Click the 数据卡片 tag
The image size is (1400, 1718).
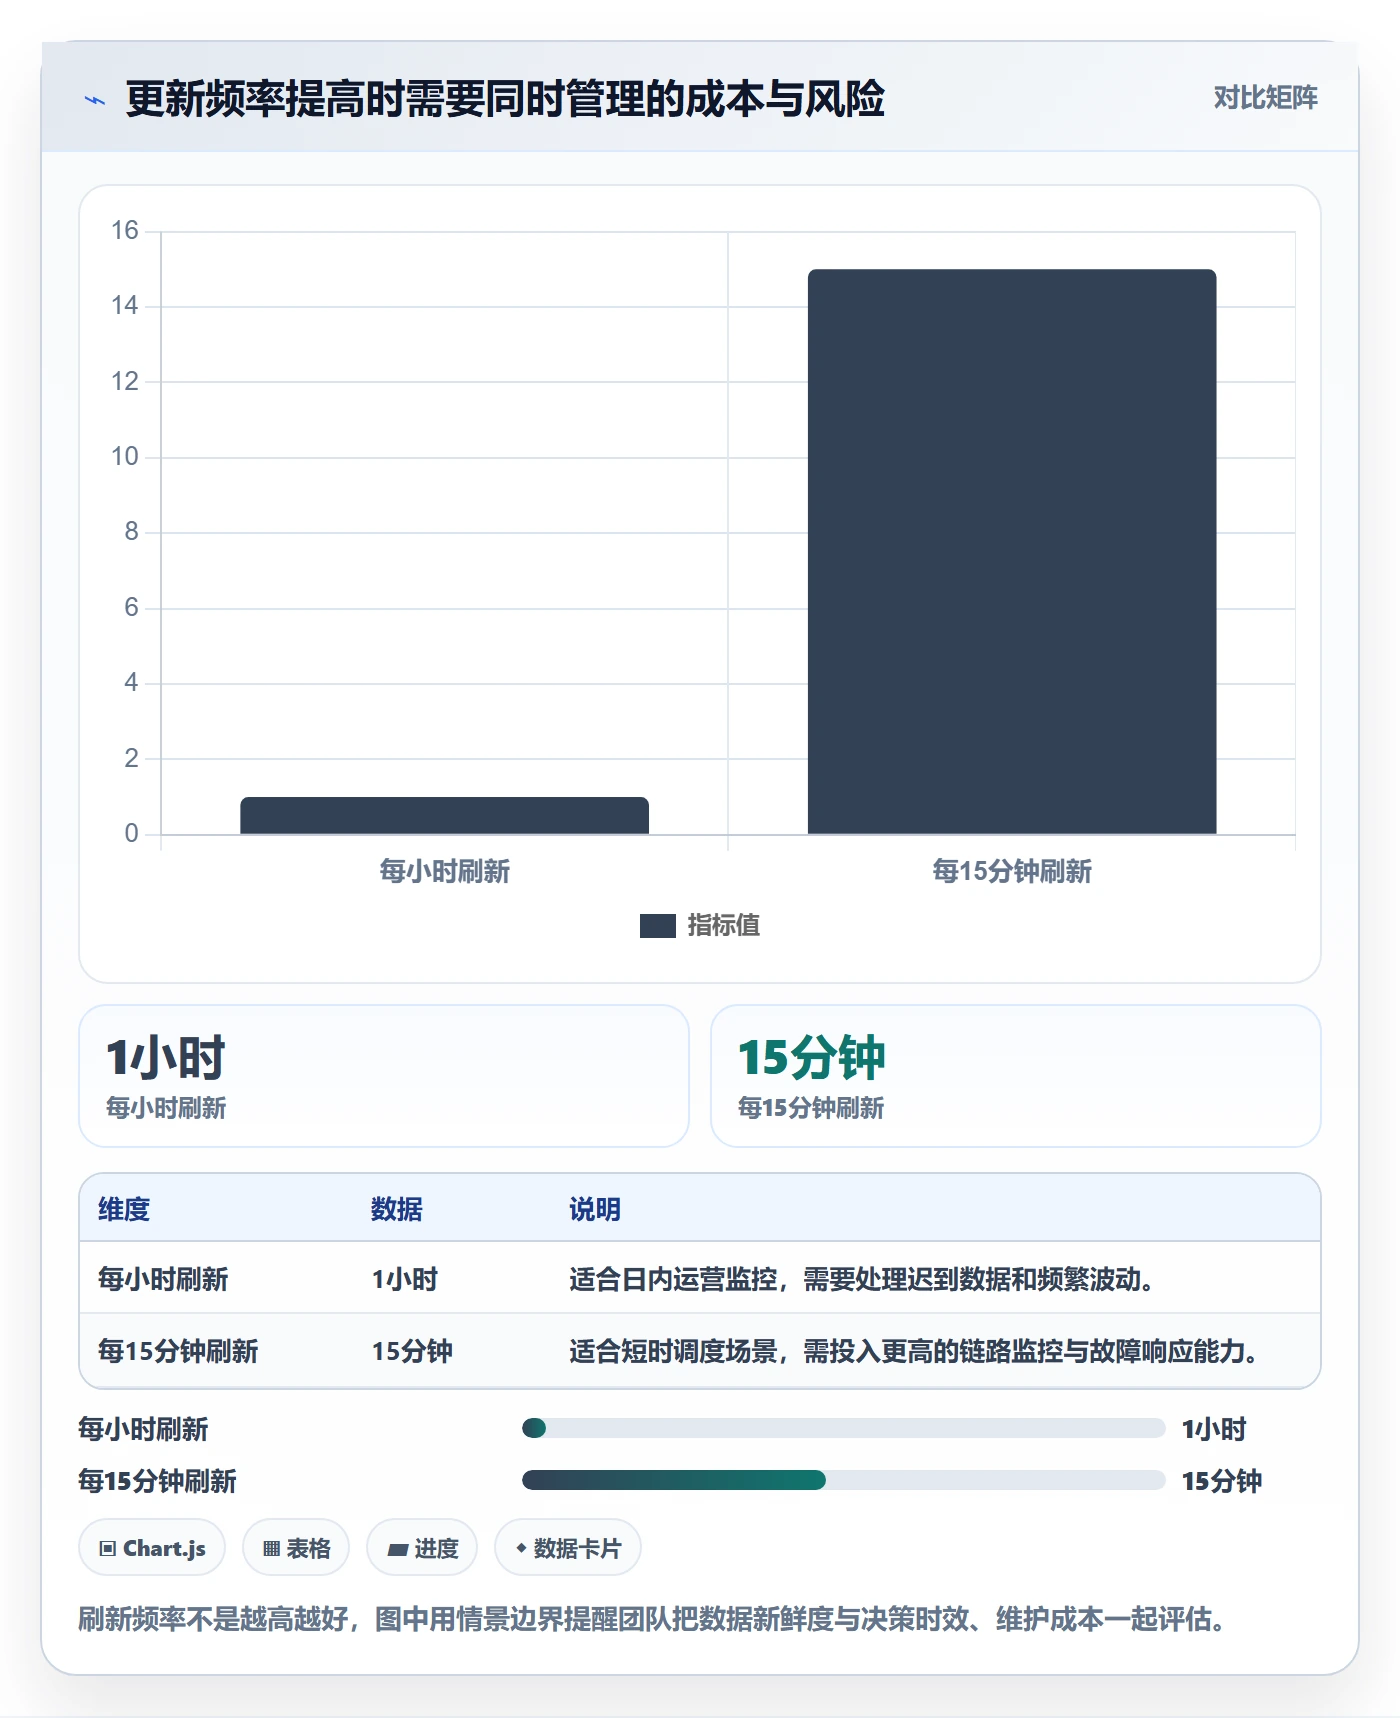[568, 1548]
